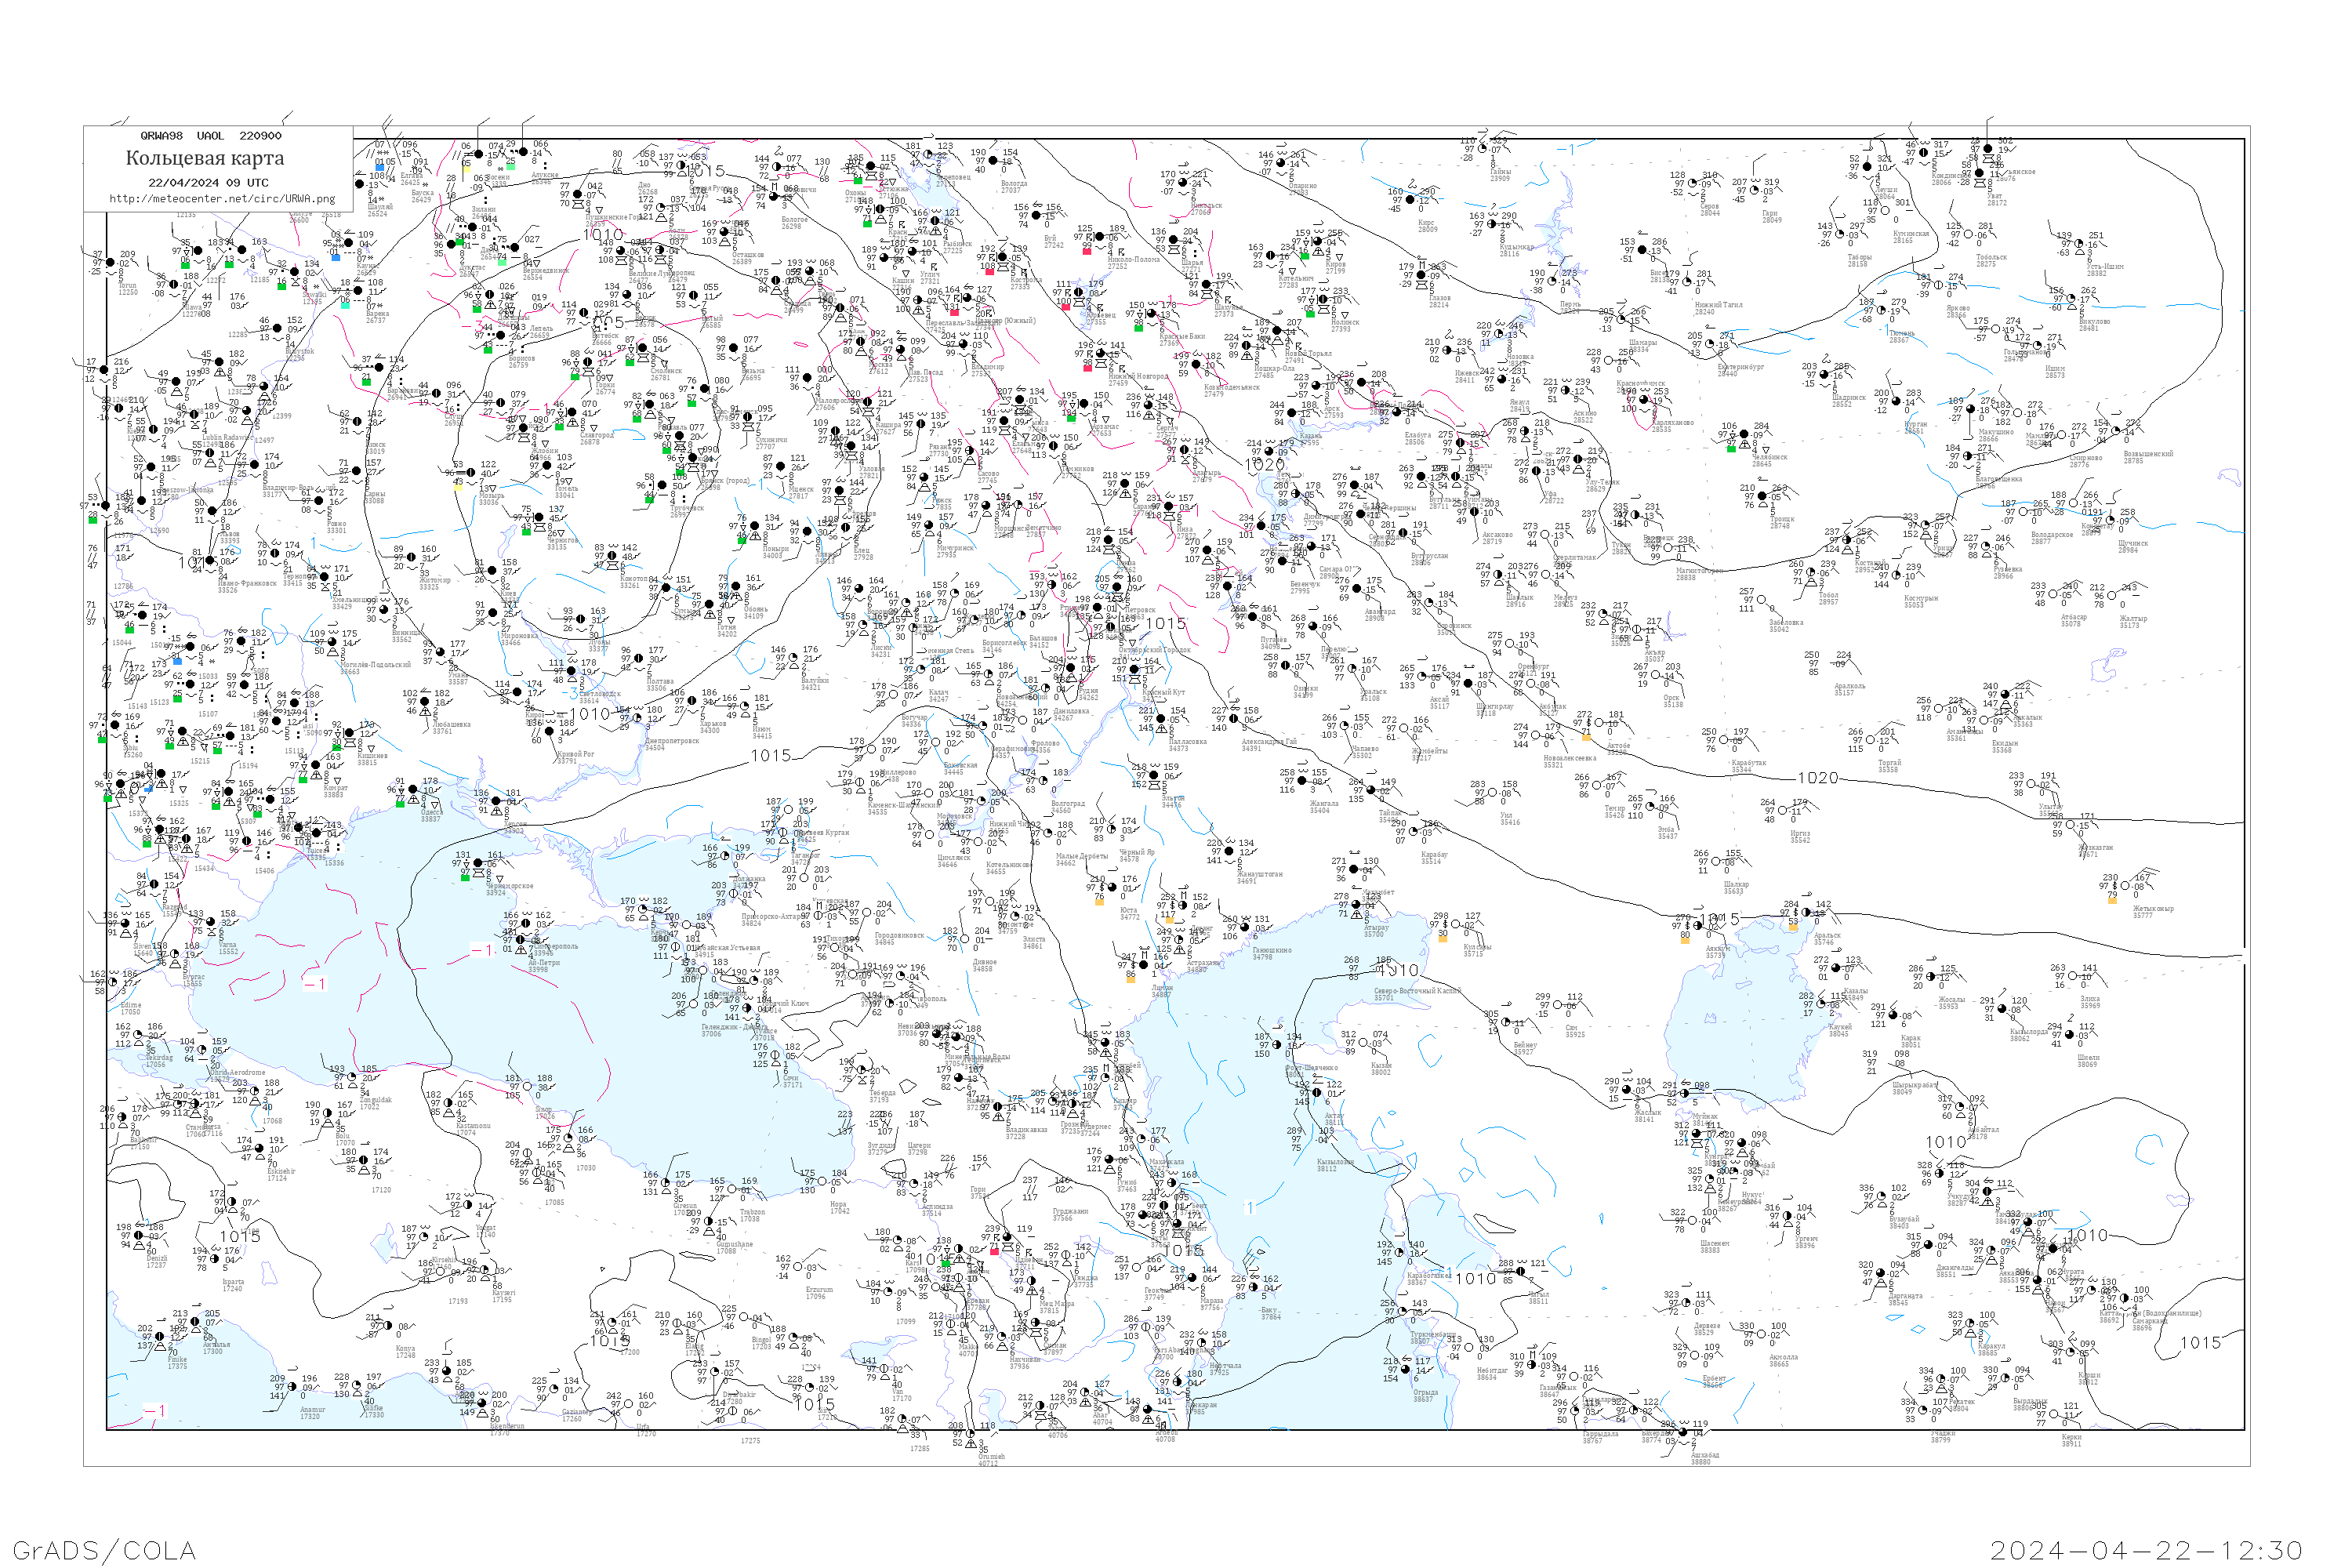Click the orange square near Жетыконыр station
Viewport: 2352px width, 1568px height.
point(2112,900)
